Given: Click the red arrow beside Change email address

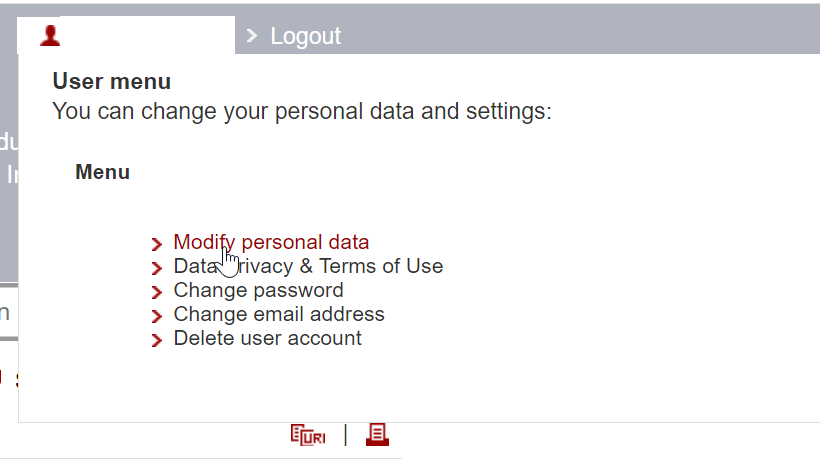Looking at the screenshot, I should pyautogui.click(x=157, y=316).
